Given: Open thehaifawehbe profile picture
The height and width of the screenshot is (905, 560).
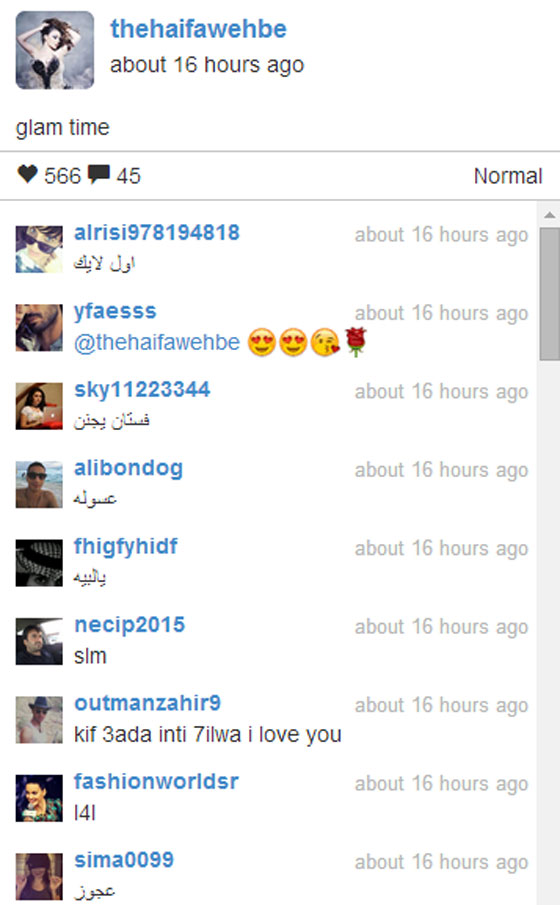Looking at the screenshot, I should coord(55,50).
